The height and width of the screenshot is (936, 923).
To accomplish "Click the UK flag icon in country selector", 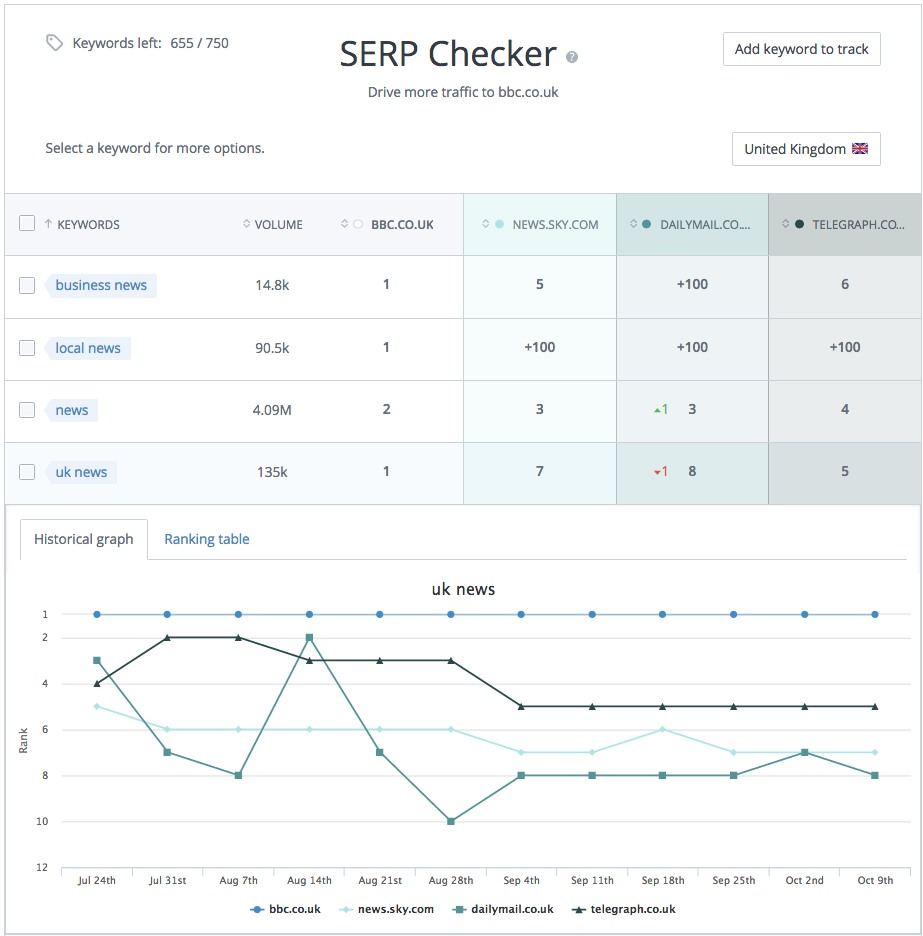I will coord(860,148).
